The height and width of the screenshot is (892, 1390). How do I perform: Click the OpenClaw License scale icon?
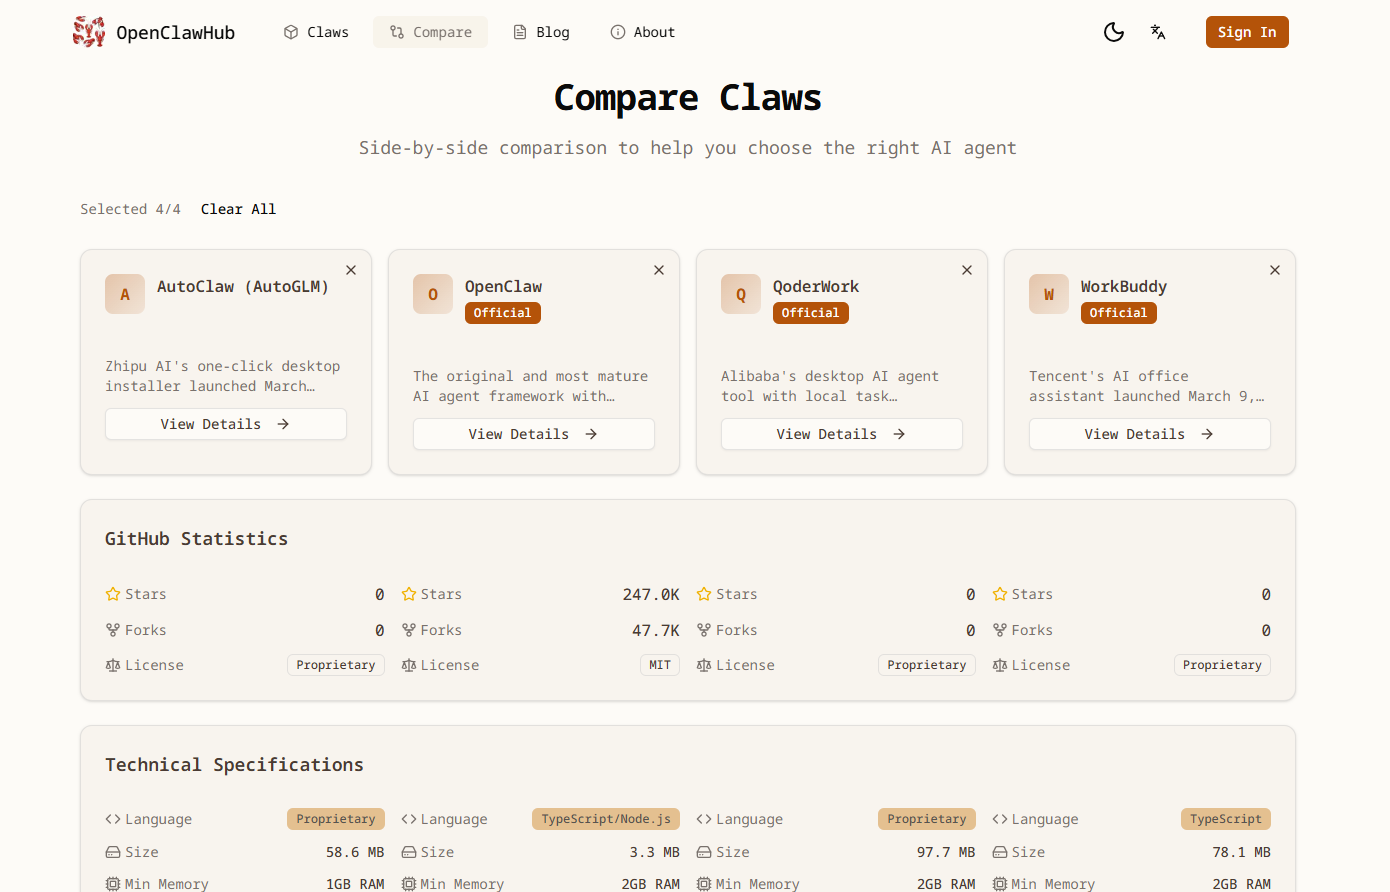click(x=409, y=665)
